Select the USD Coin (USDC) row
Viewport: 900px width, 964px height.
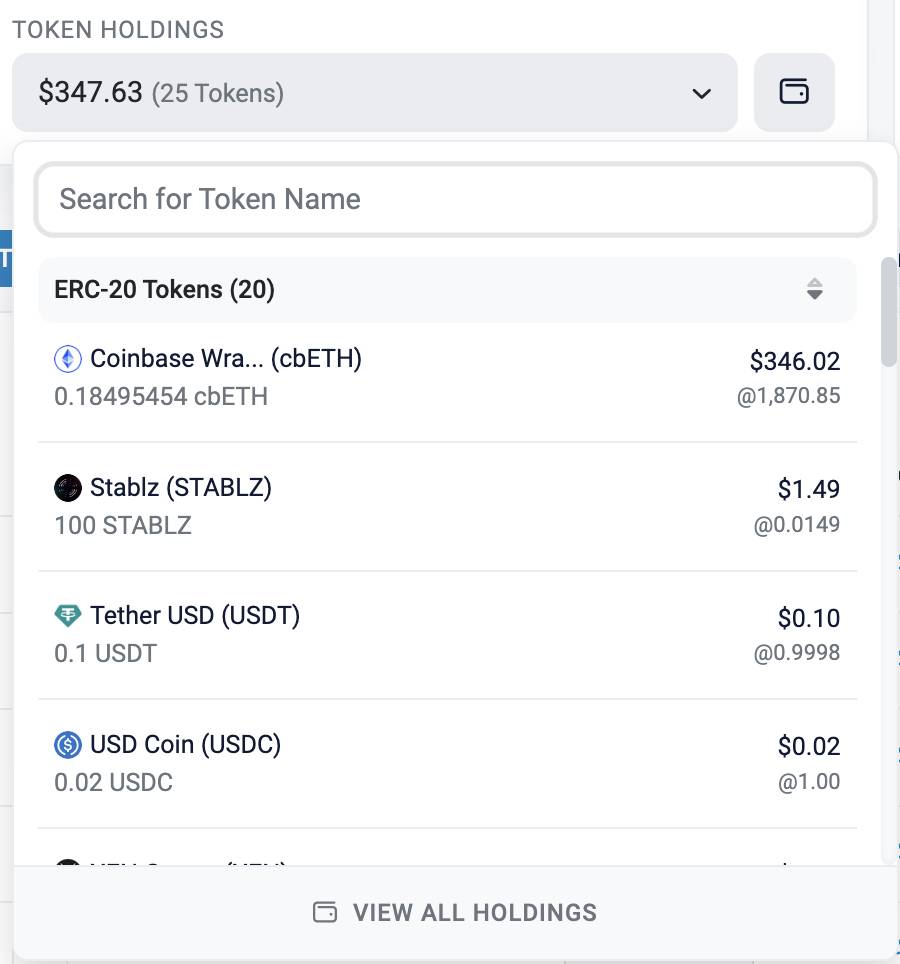click(x=447, y=764)
